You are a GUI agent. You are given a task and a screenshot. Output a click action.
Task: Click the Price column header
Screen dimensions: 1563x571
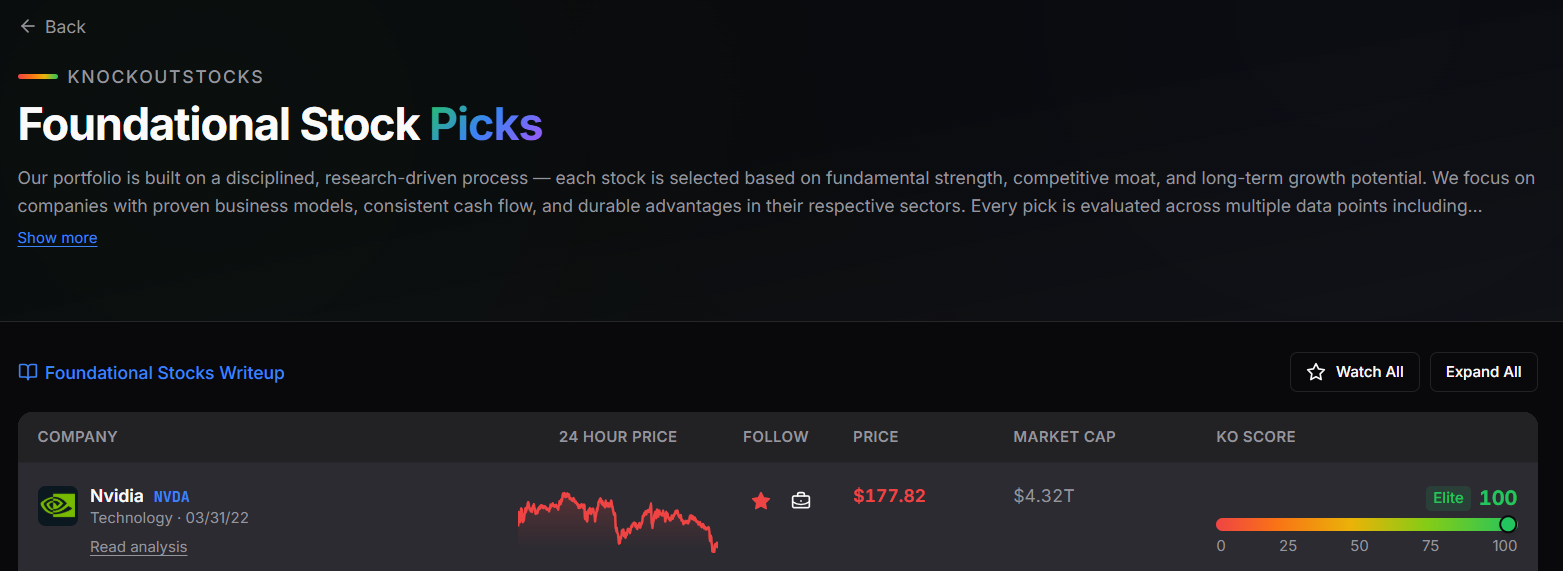875,437
